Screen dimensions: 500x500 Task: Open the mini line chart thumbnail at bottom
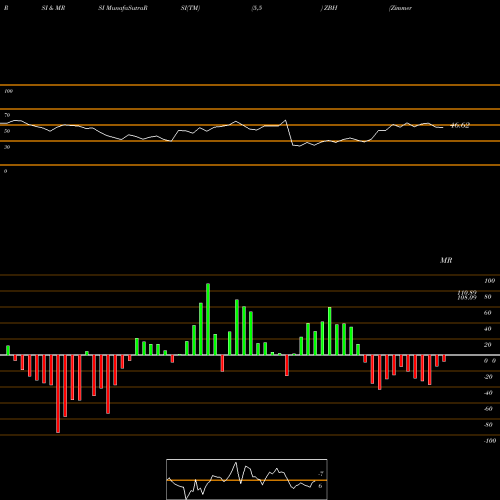coord(247,479)
